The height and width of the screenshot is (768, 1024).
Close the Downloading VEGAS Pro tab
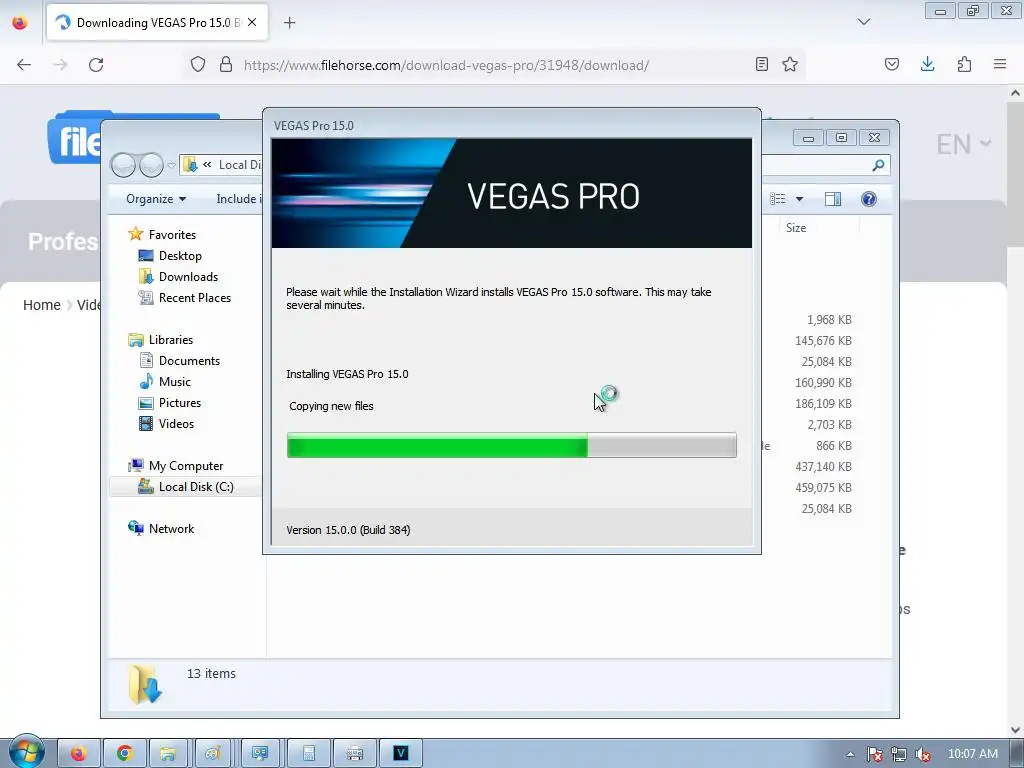252,23
